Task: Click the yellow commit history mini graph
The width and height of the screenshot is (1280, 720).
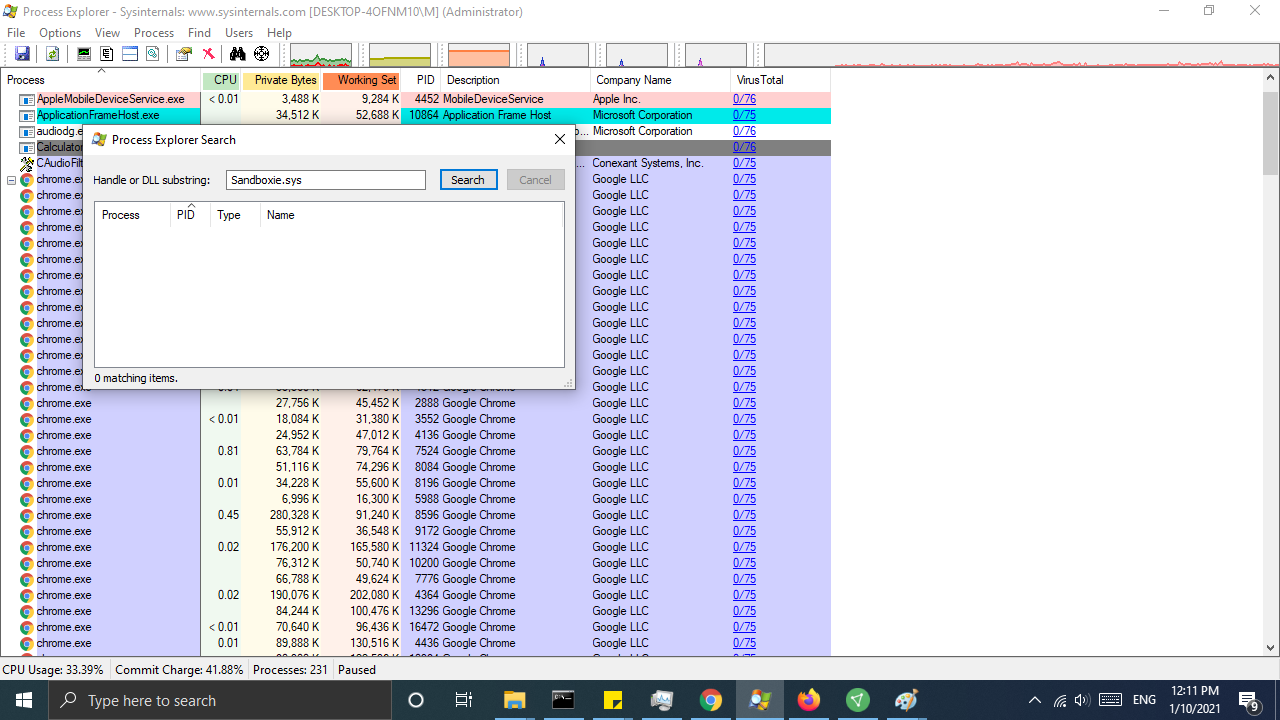Action: [x=400, y=55]
